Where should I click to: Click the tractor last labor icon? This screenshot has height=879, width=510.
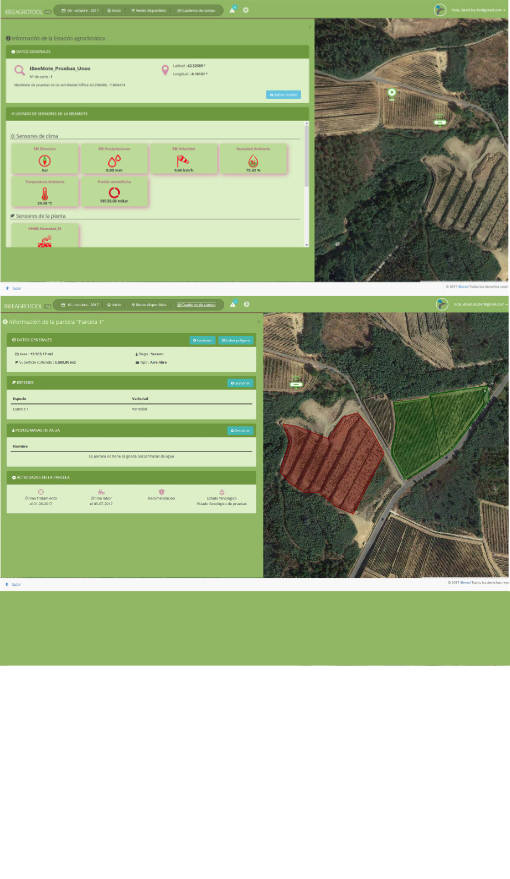pos(101,492)
